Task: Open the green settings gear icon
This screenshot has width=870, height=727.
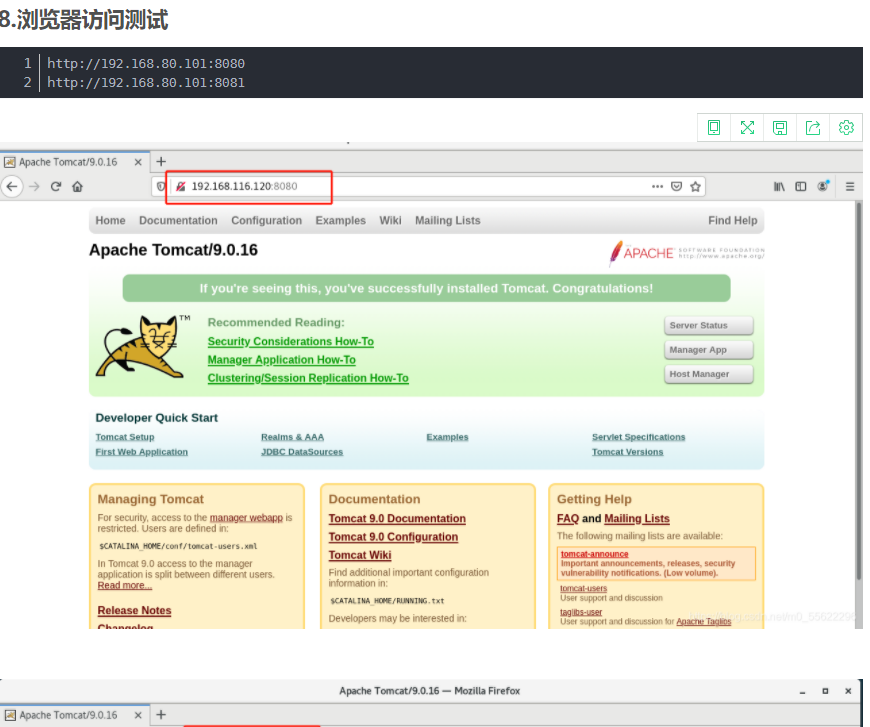Action: coord(846,128)
